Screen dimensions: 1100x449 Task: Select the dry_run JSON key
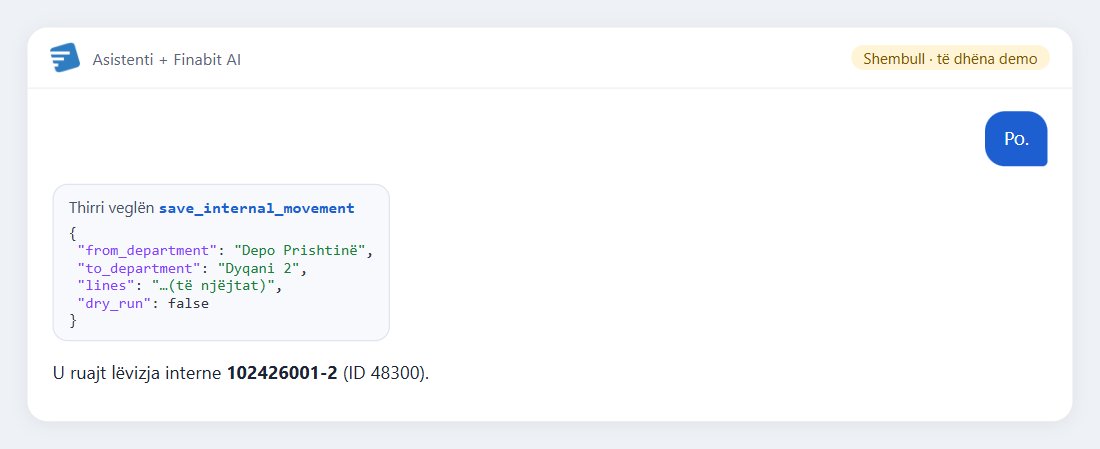tap(112, 304)
